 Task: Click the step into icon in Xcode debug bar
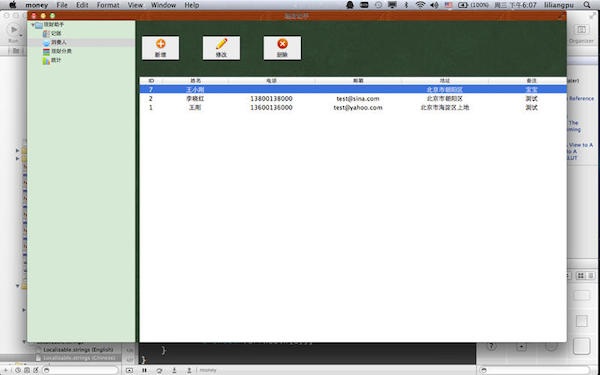[x=174, y=370]
